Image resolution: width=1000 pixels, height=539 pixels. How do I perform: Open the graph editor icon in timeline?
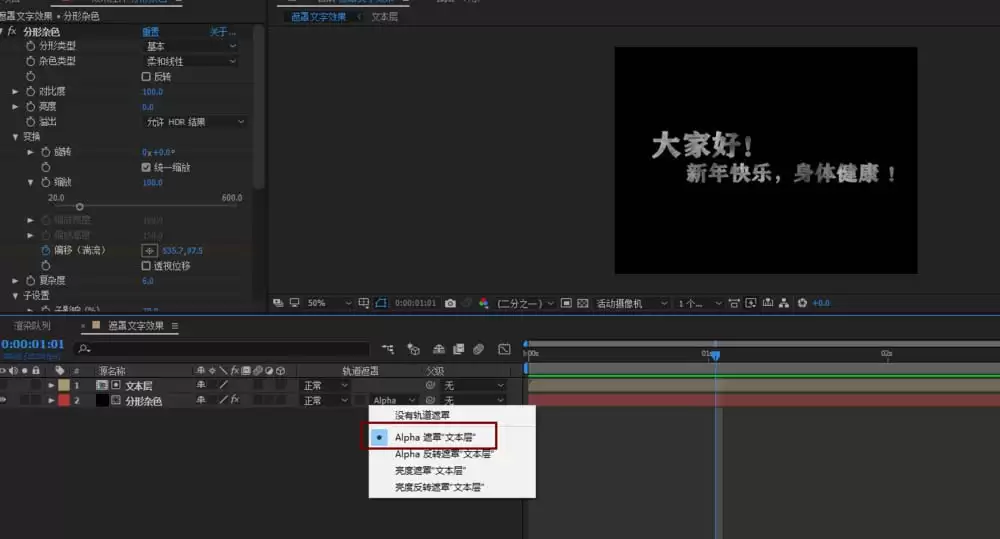(x=504, y=349)
